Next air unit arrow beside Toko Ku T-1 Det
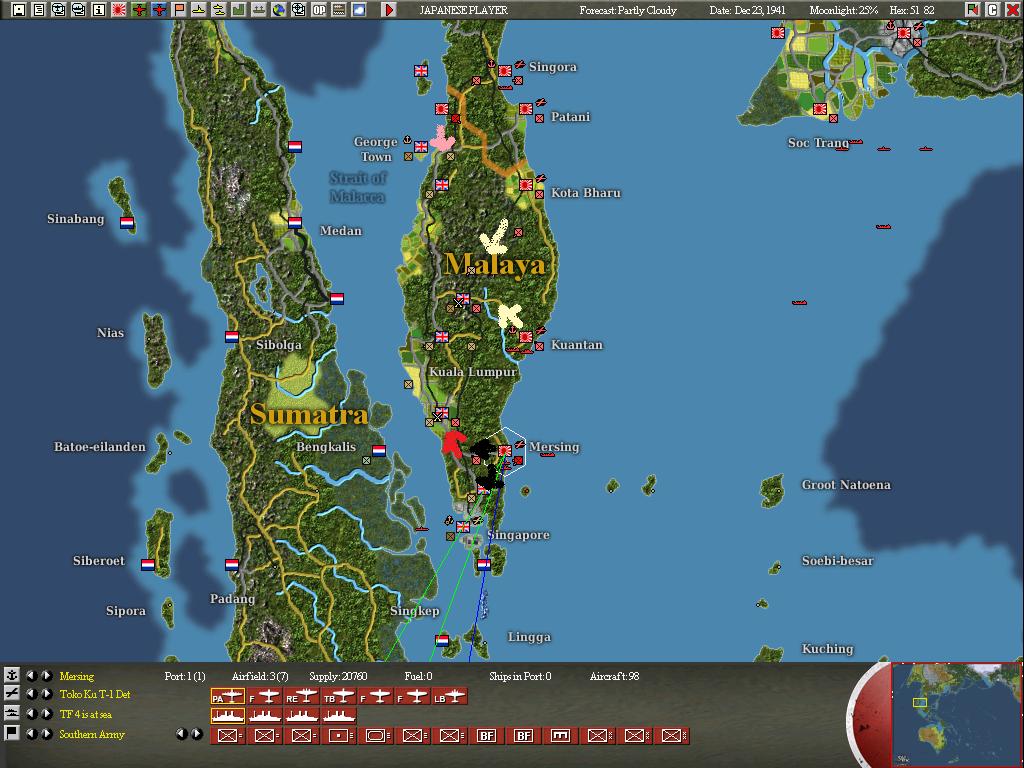The image size is (1024, 768). [x=46, y=694]
